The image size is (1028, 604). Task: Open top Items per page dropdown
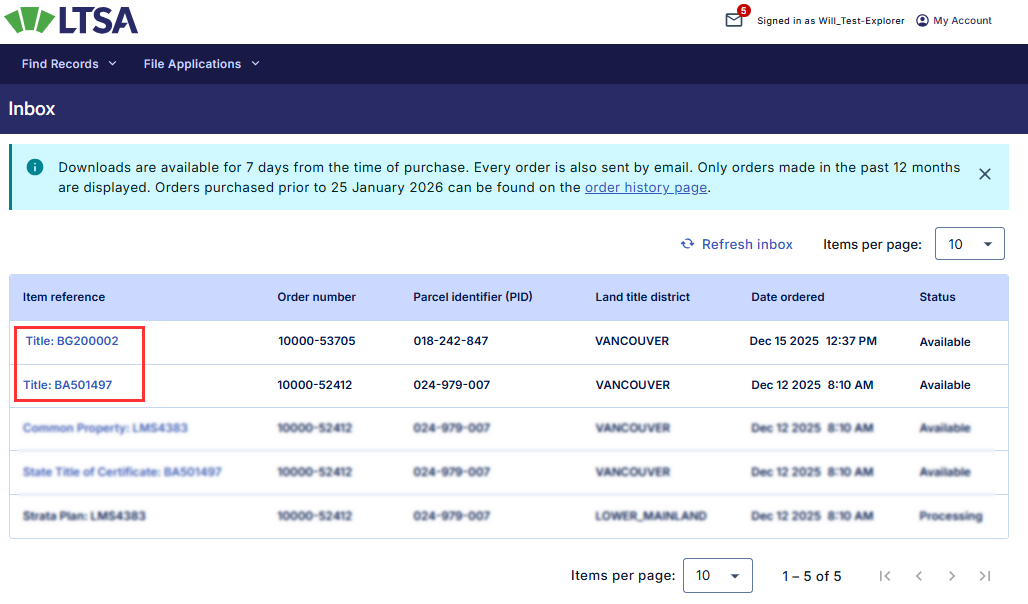pos(969,244)
